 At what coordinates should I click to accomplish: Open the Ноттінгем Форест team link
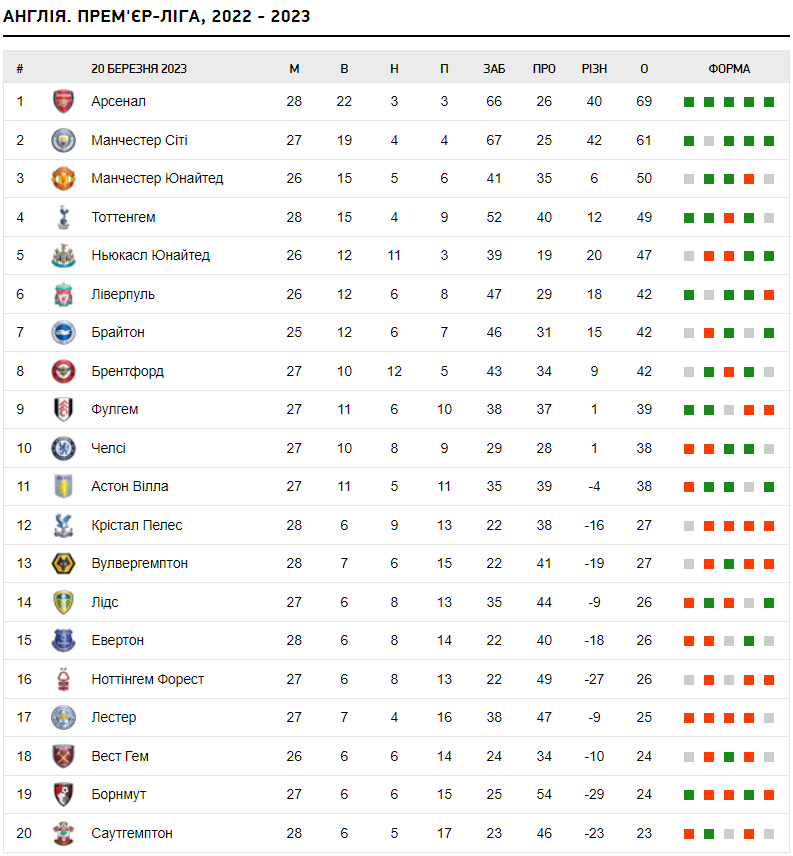pyautogui.click(x=147, y=679)
